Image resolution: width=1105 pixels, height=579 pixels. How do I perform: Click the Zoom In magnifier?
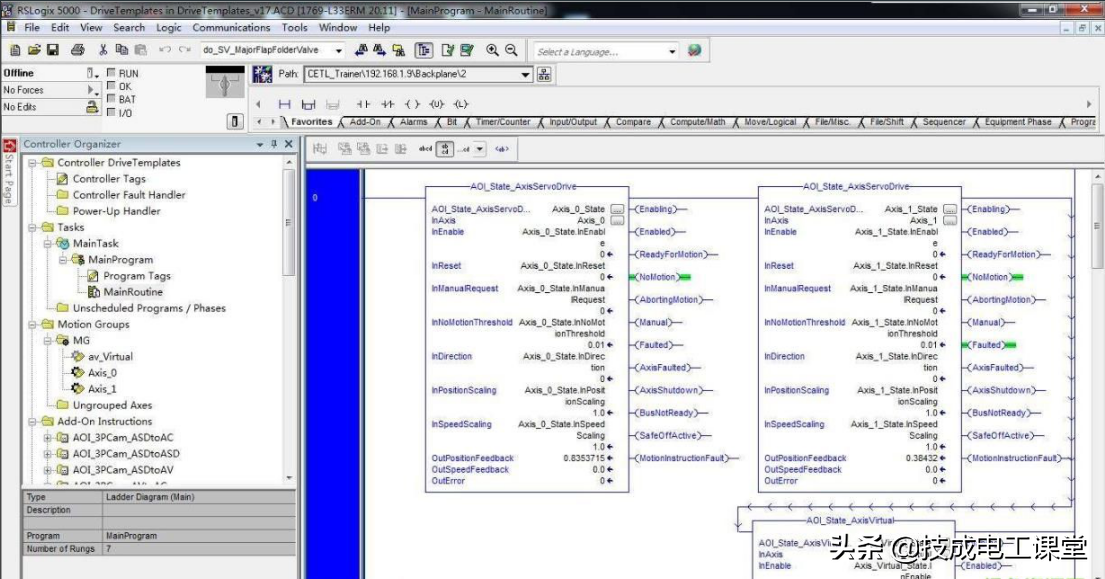(492, 50)
